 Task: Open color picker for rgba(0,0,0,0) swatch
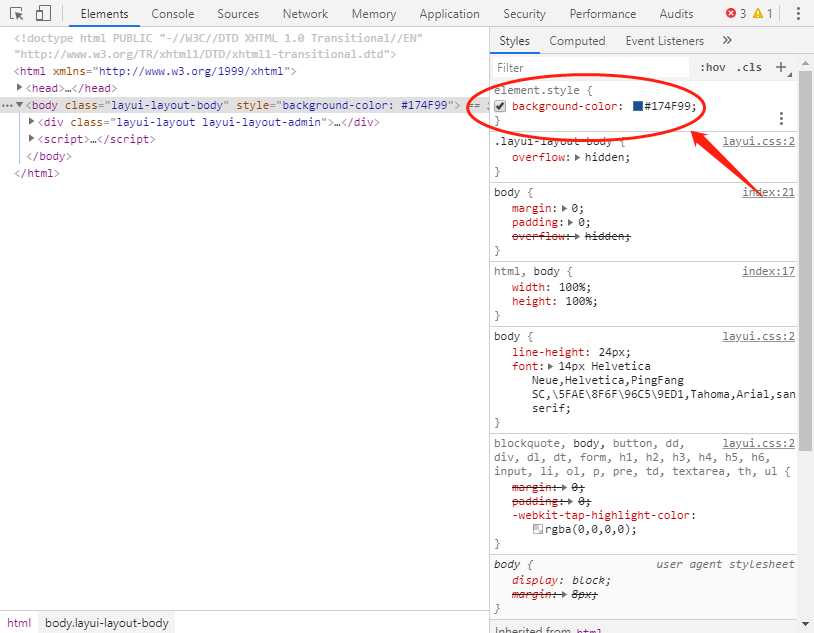pyautogui.click(x=538, y=529)
